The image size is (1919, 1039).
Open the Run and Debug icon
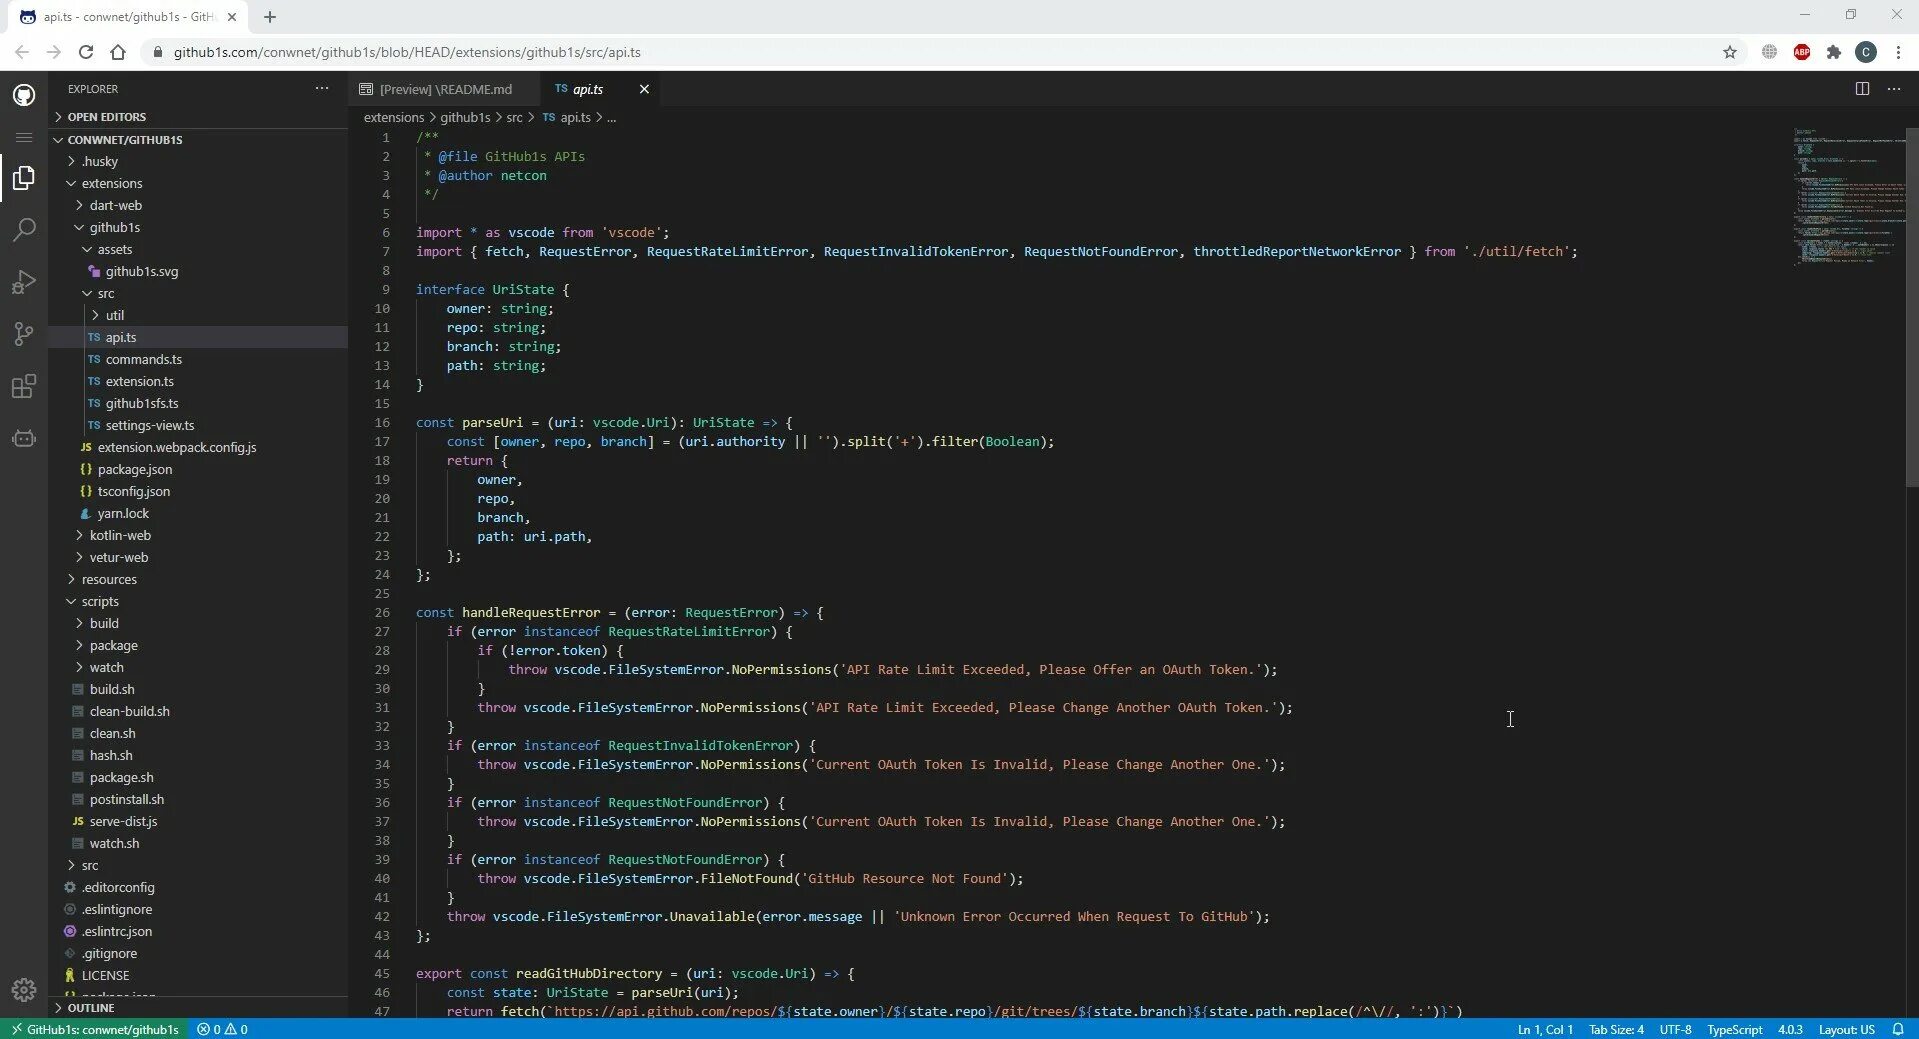[x=24, y=282]
